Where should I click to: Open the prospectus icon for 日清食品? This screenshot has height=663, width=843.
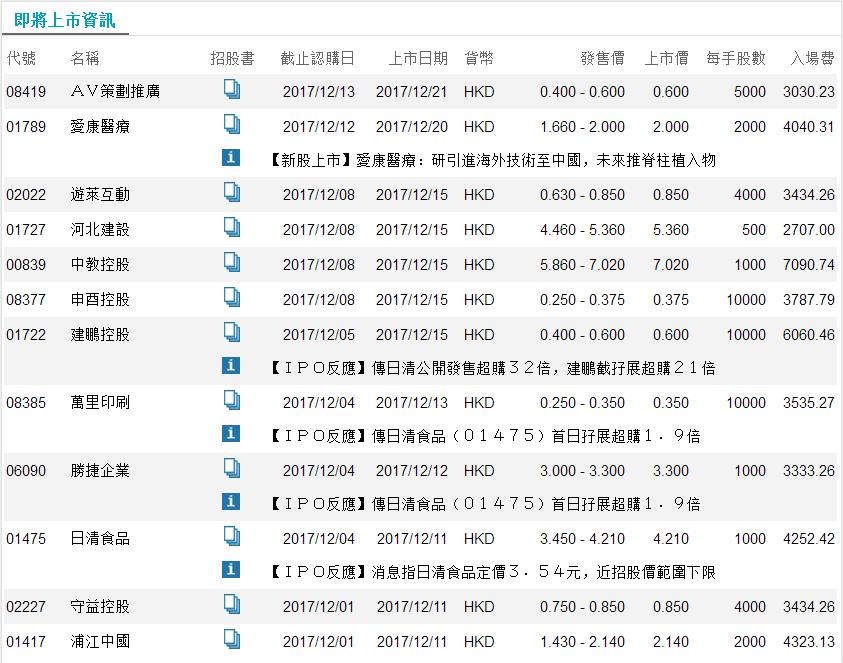coord(231,537)
